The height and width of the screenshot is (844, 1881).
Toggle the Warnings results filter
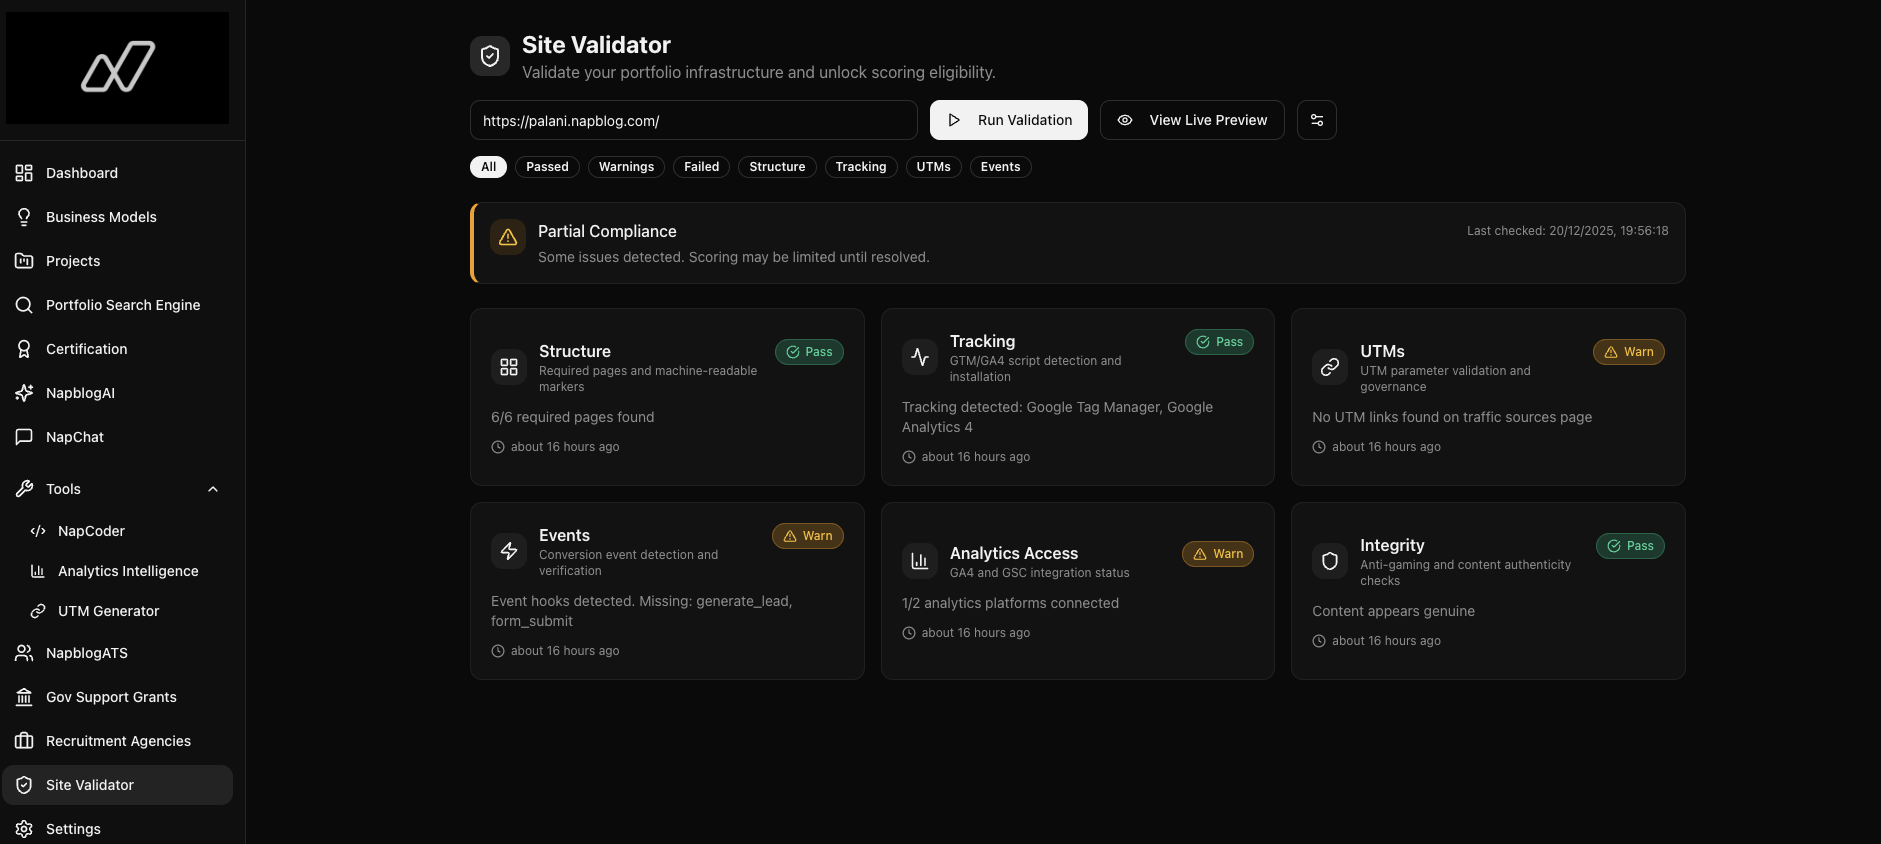[x=626, y=167]
